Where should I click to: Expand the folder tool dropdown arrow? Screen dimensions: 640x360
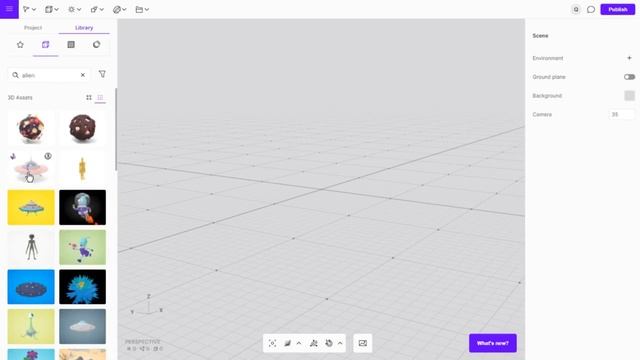[147, 9]
